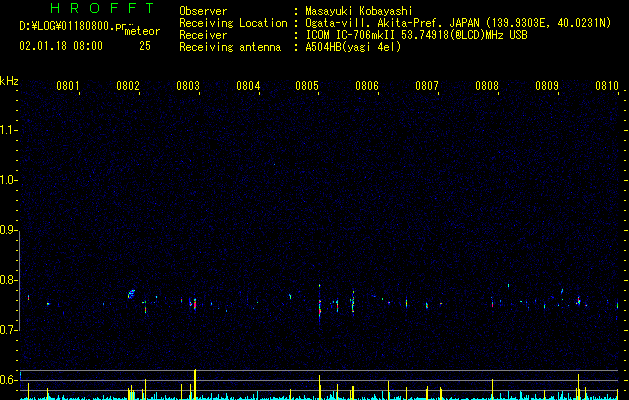
Task: Click the HROFFT title text
Action: point(102,8)
